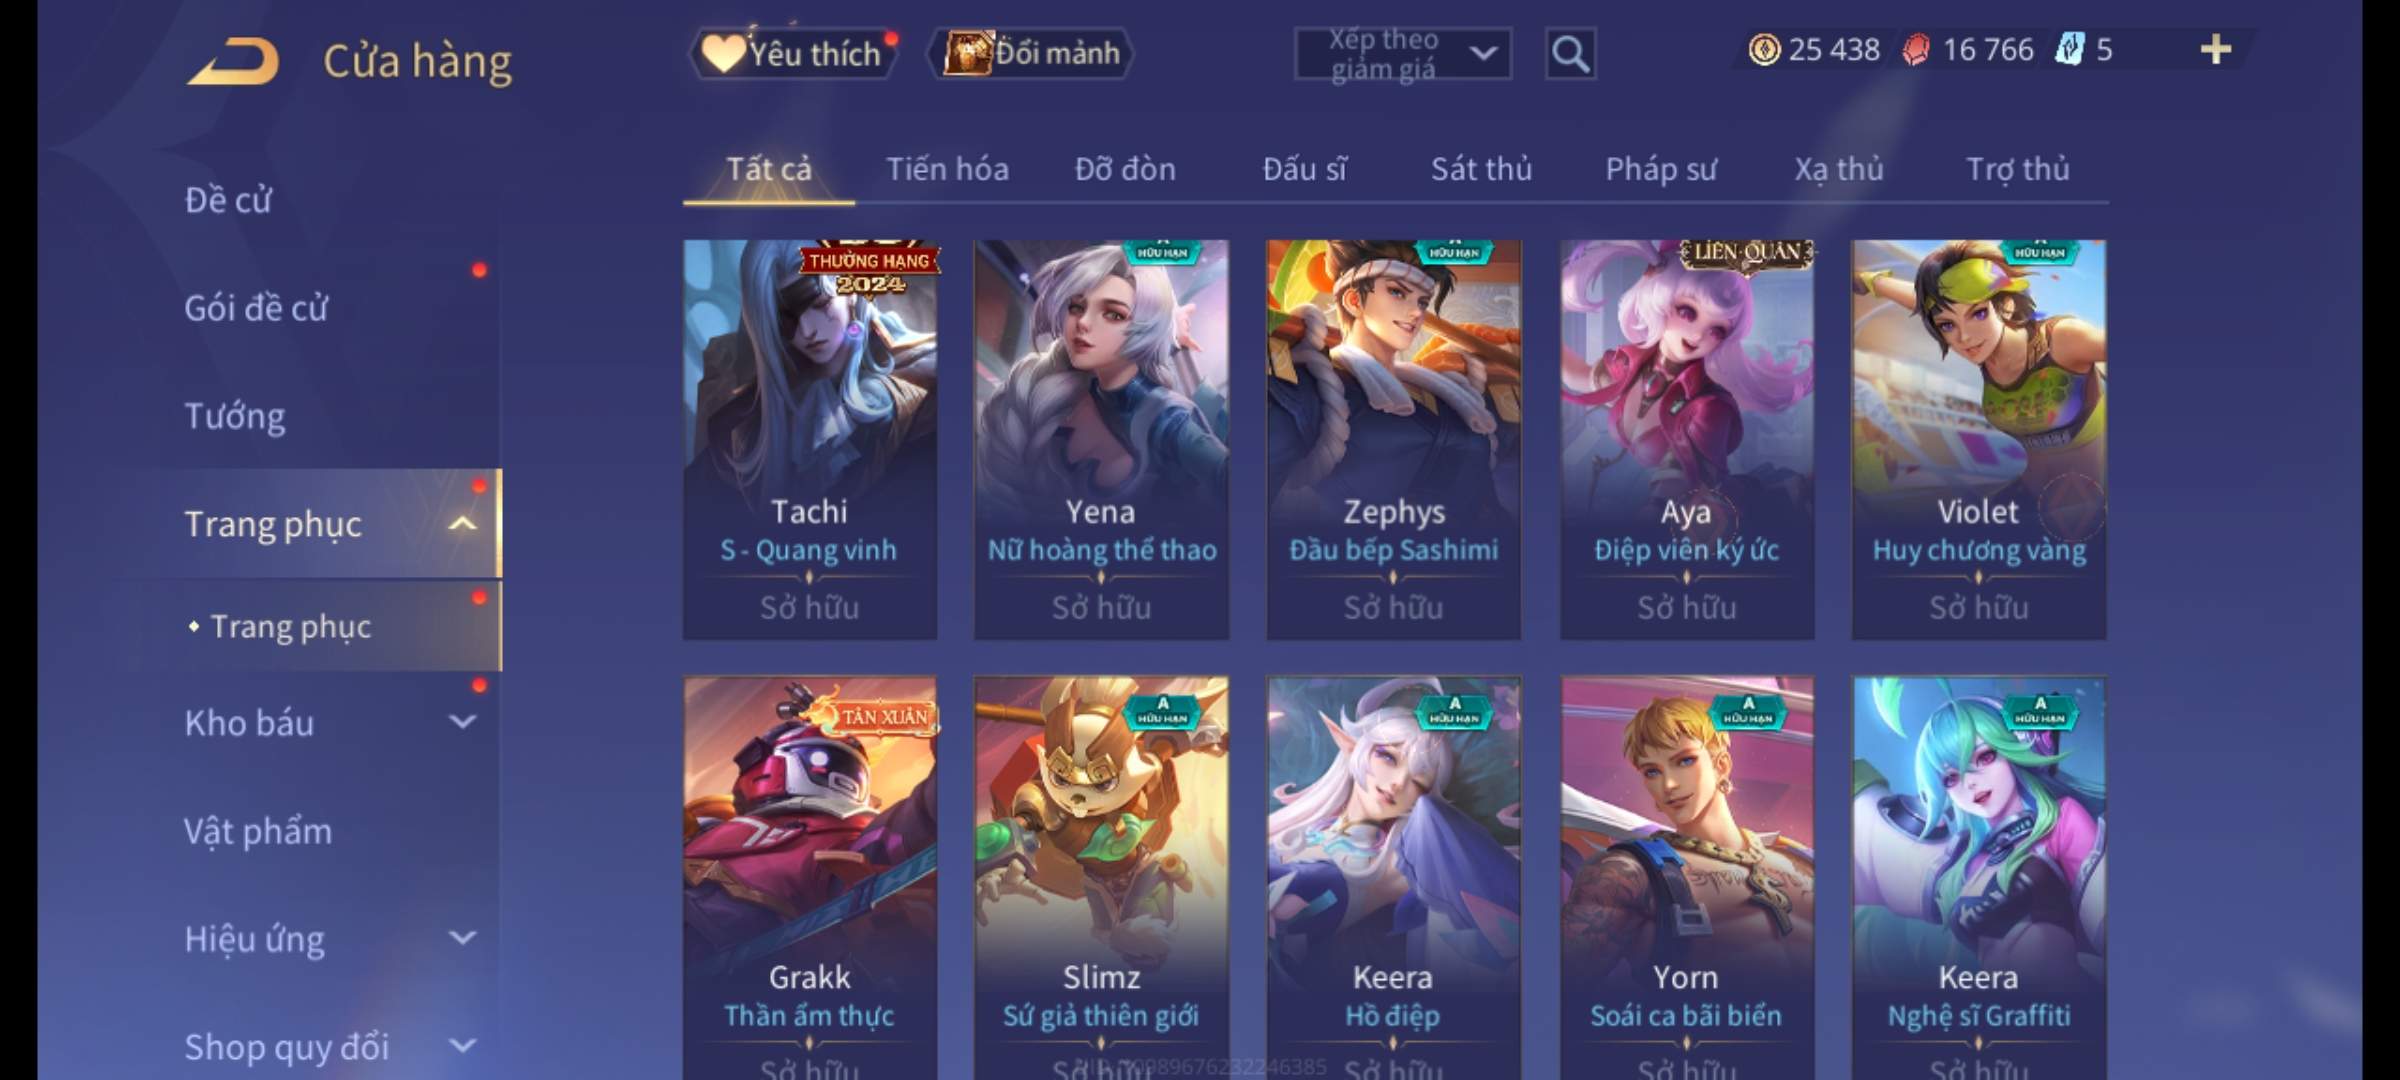This screenshot has width=2400, height=1080.
Task: Switch to the Tiến hóa tab
Action: coord(947,169)
